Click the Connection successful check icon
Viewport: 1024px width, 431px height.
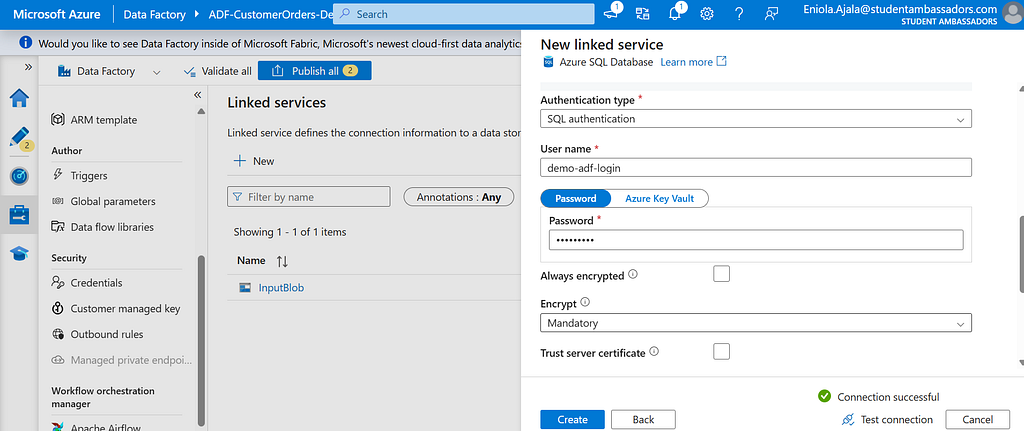point(824,396)
